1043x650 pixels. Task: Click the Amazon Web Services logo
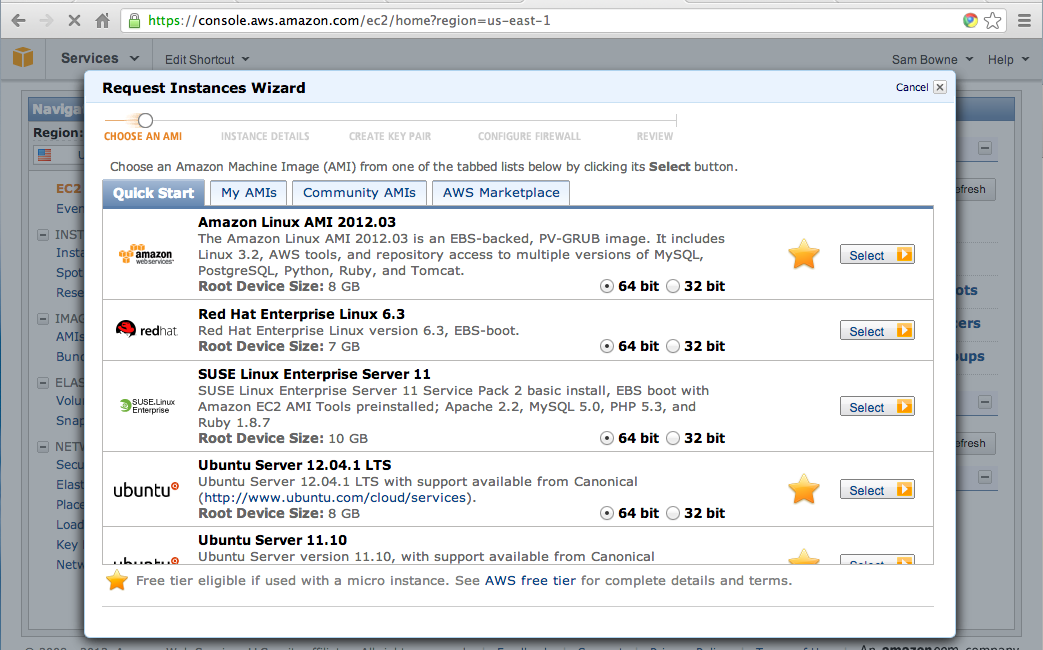tap(146, 254)
